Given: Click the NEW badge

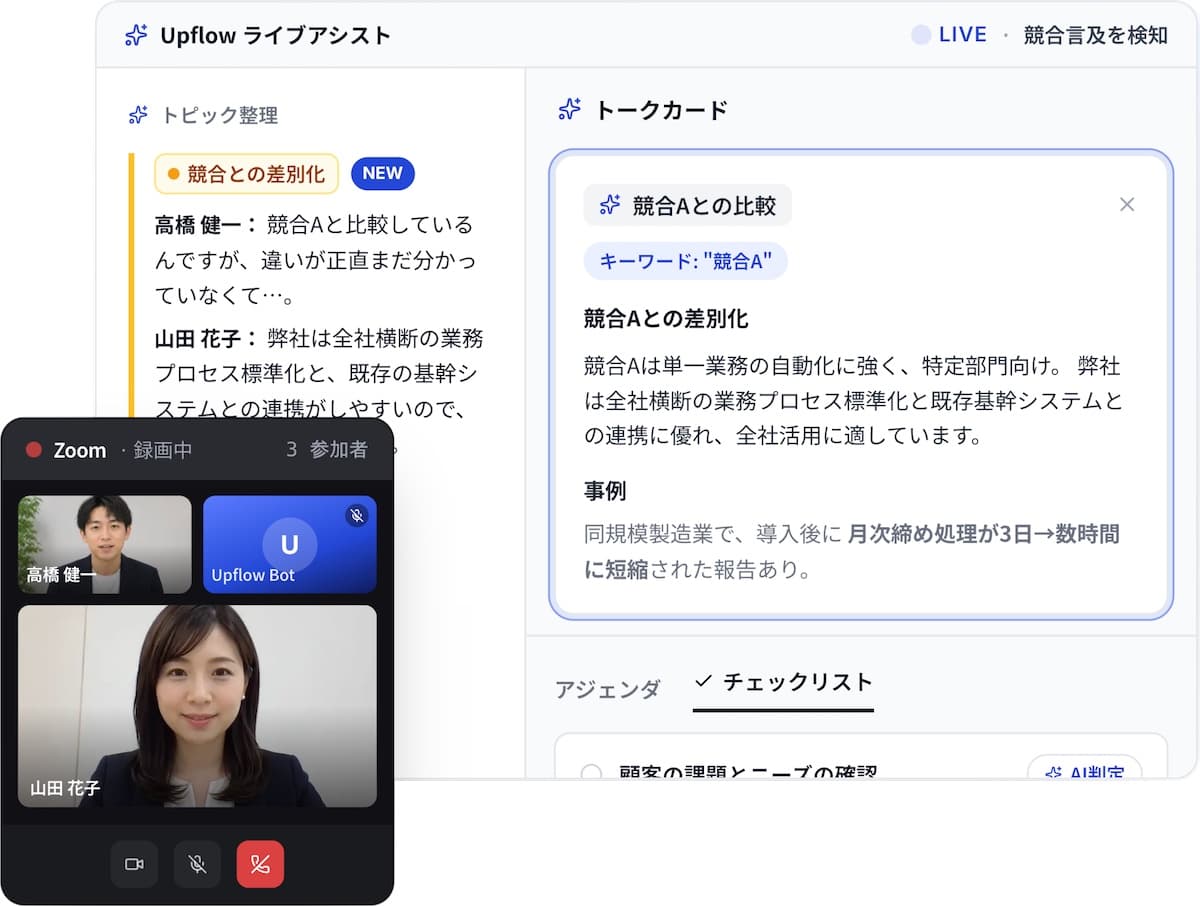Looking at the screenshot, I should 382,173.
